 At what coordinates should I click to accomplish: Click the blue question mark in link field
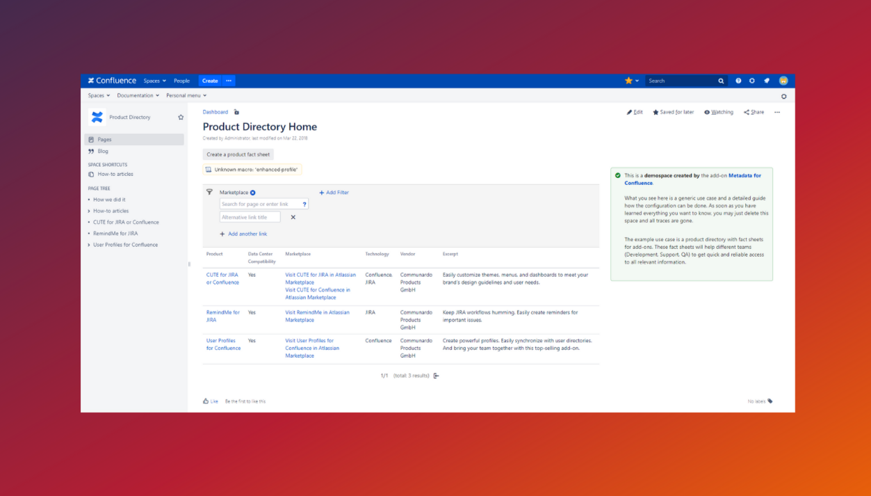(304, 204)
